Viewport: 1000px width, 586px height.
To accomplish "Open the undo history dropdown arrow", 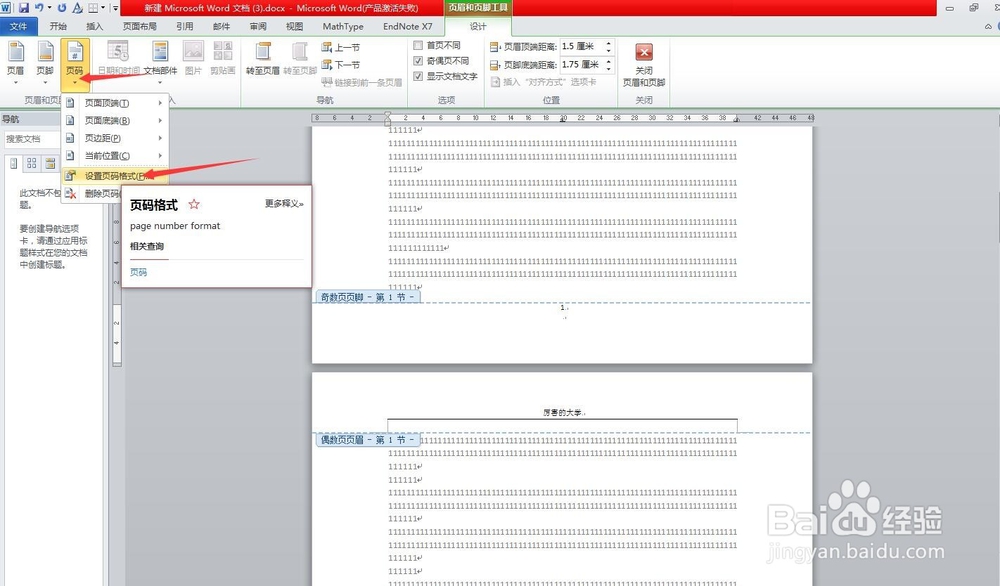I will [x=50, y=8].
